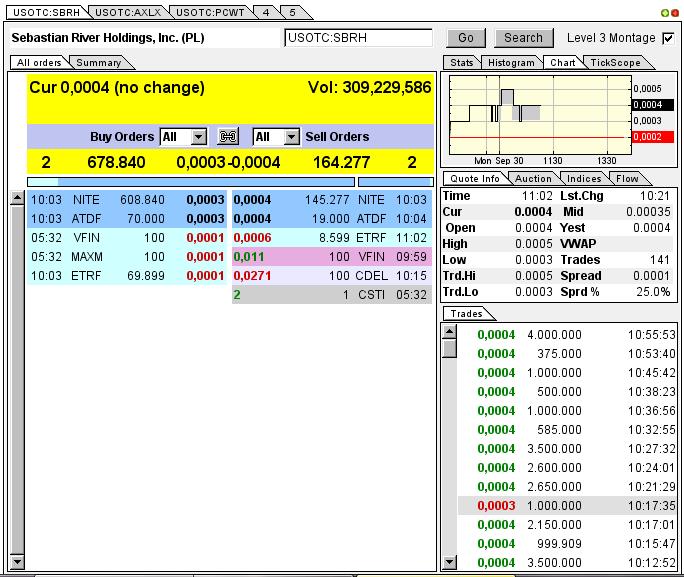Select the NITE buy order for 608.840
684x577 pixels.
tap(127, 200)
